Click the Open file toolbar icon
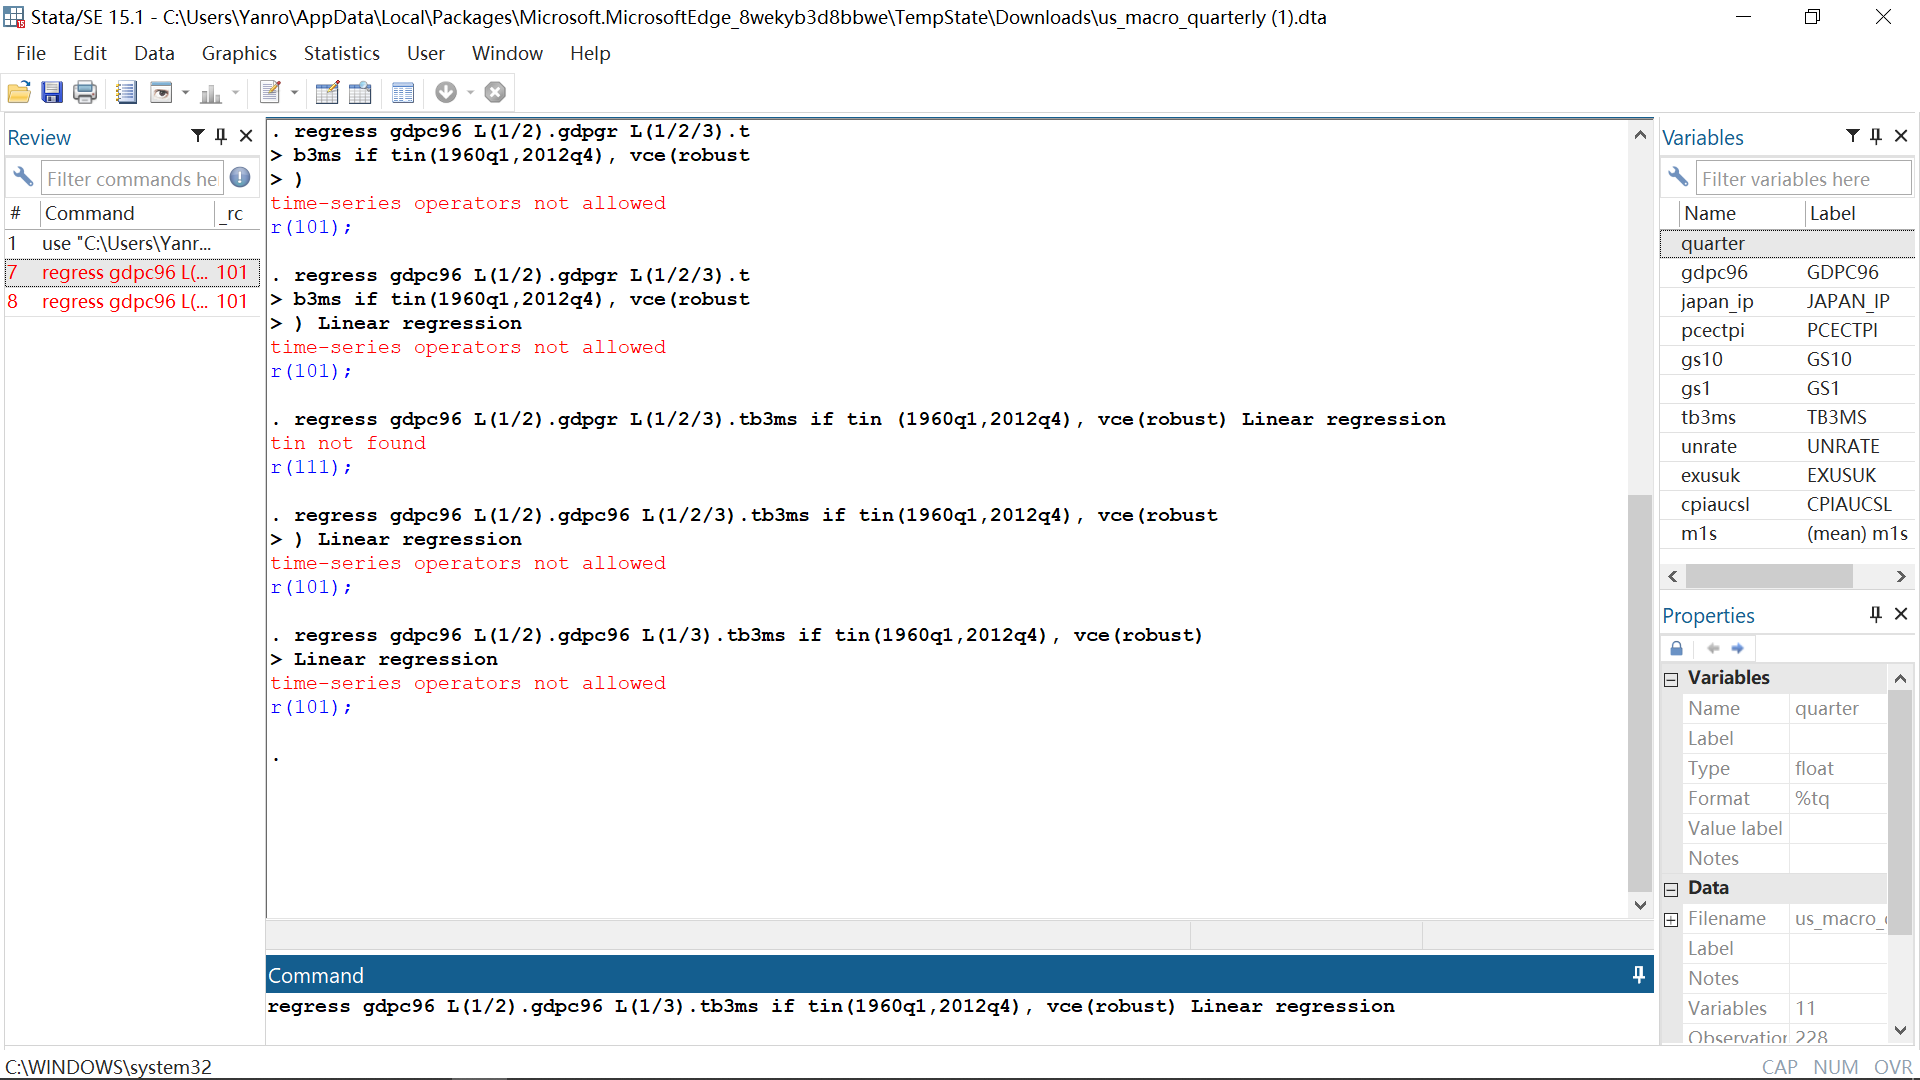This screenshot has height=1080, width=1920. (19, 93)
